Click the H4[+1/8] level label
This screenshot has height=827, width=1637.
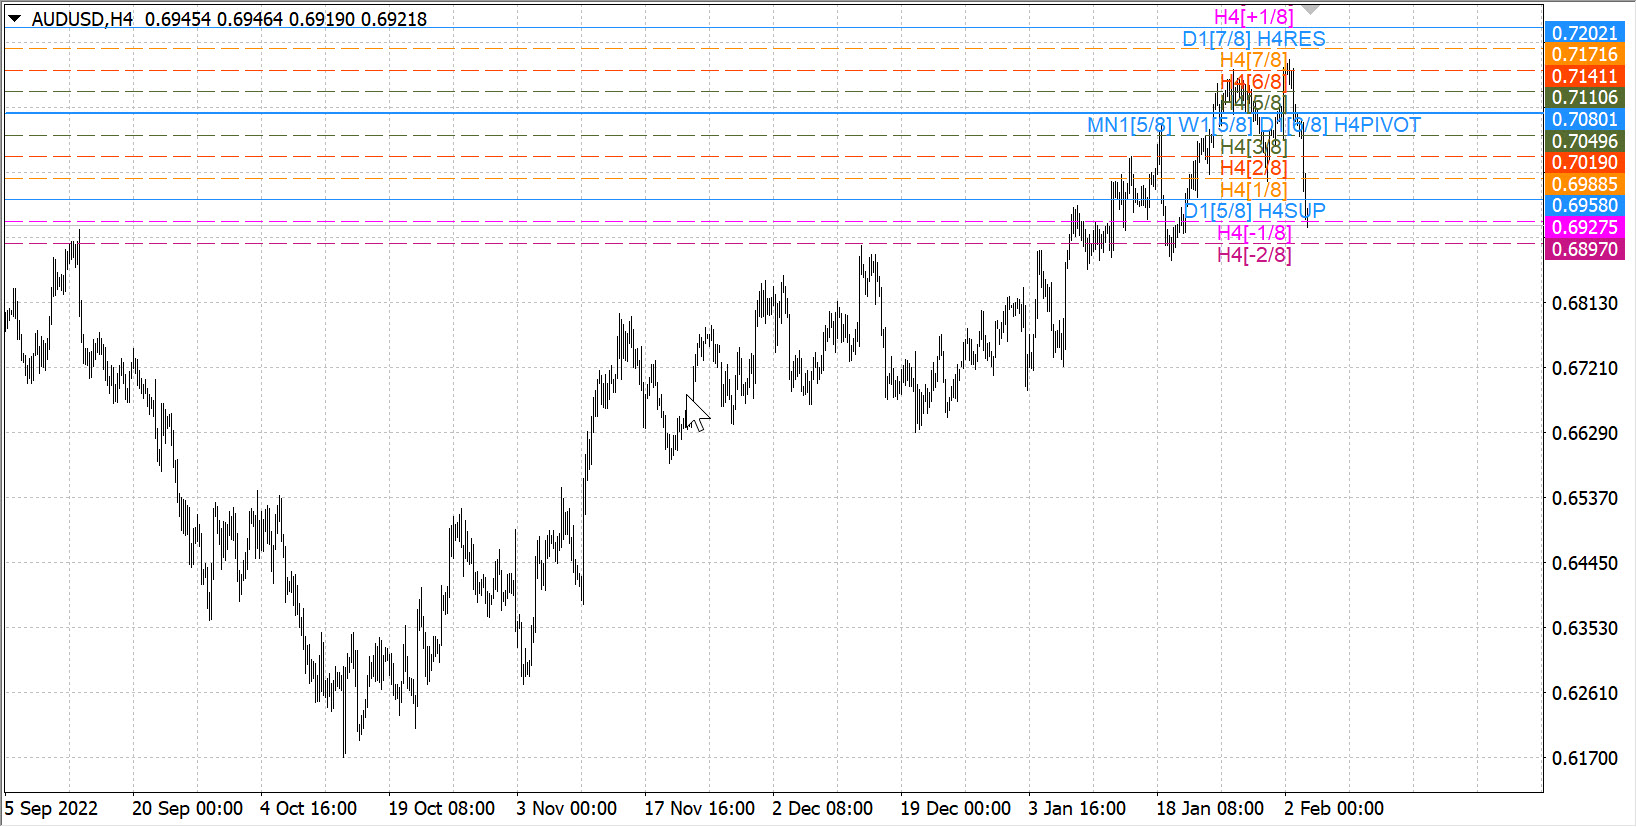[1253, 17]
